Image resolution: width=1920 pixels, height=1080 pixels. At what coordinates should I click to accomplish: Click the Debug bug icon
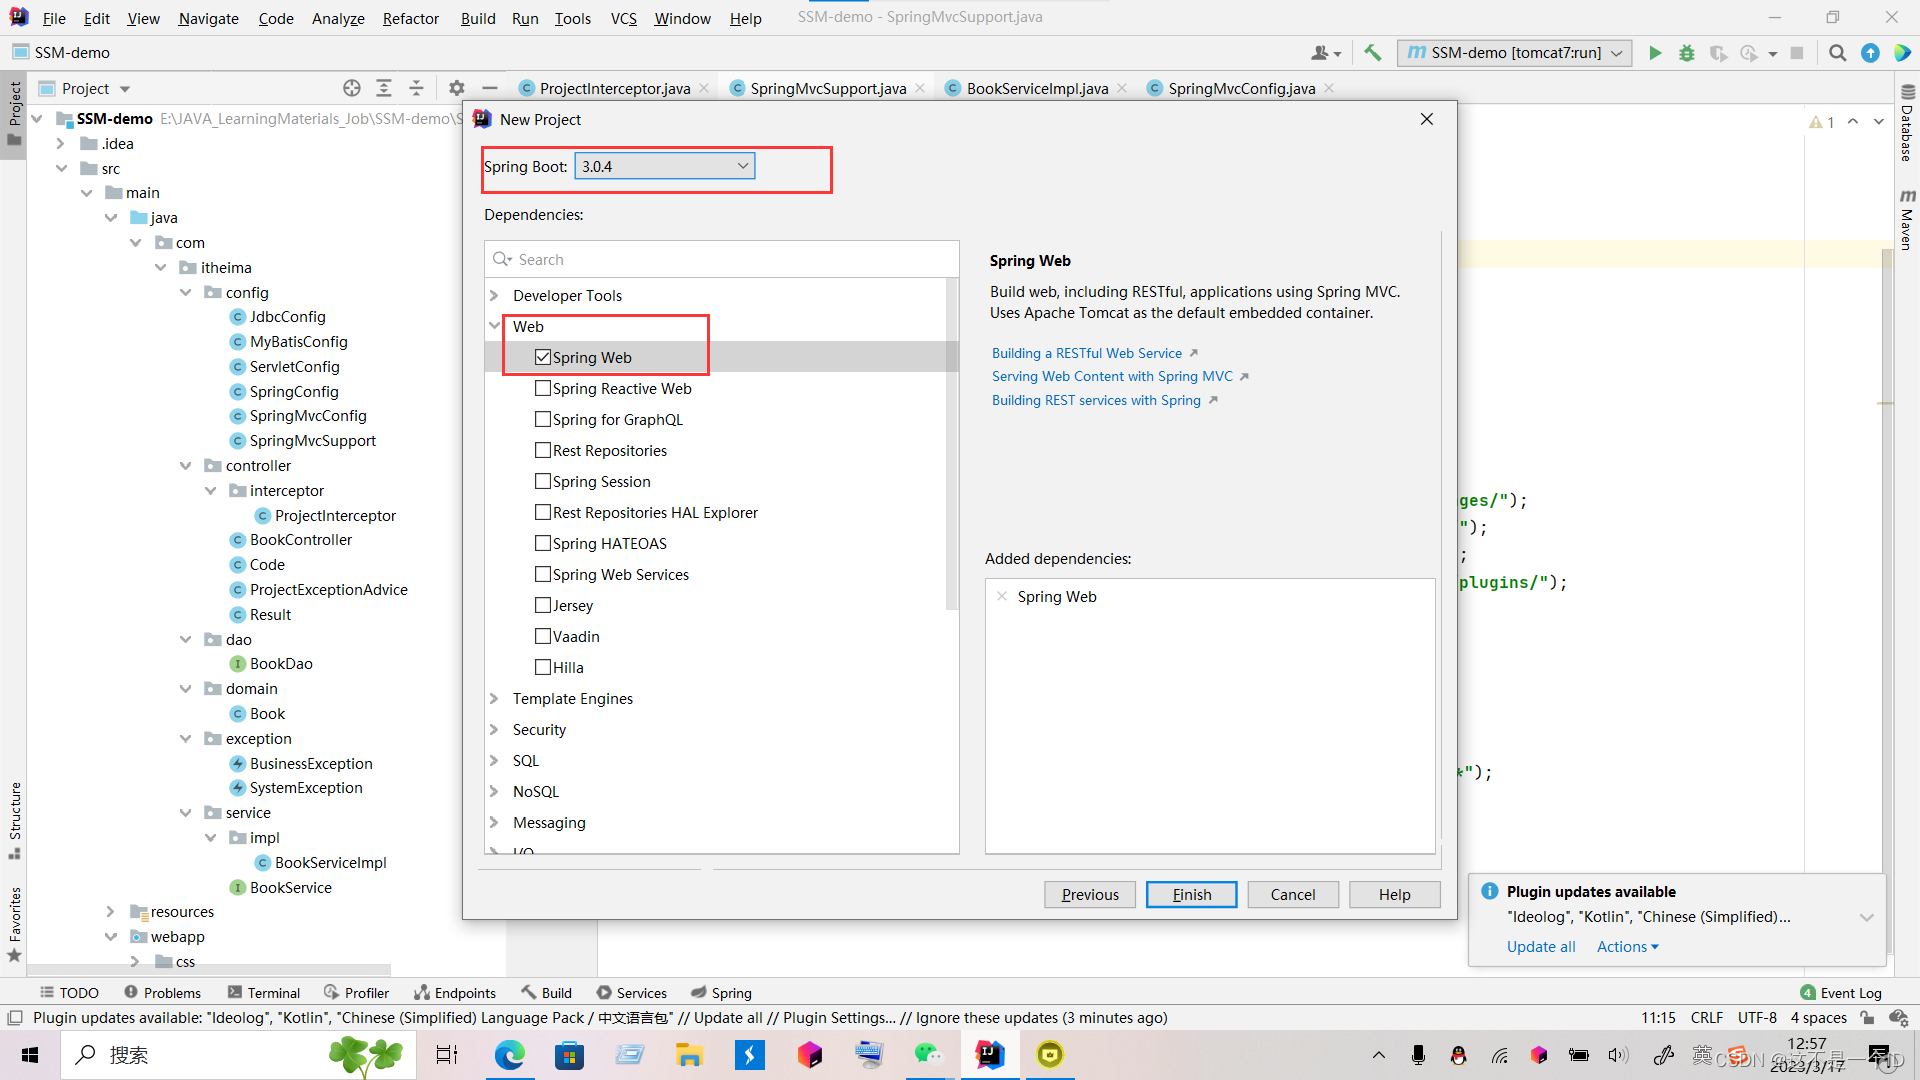coord(1687,53)
